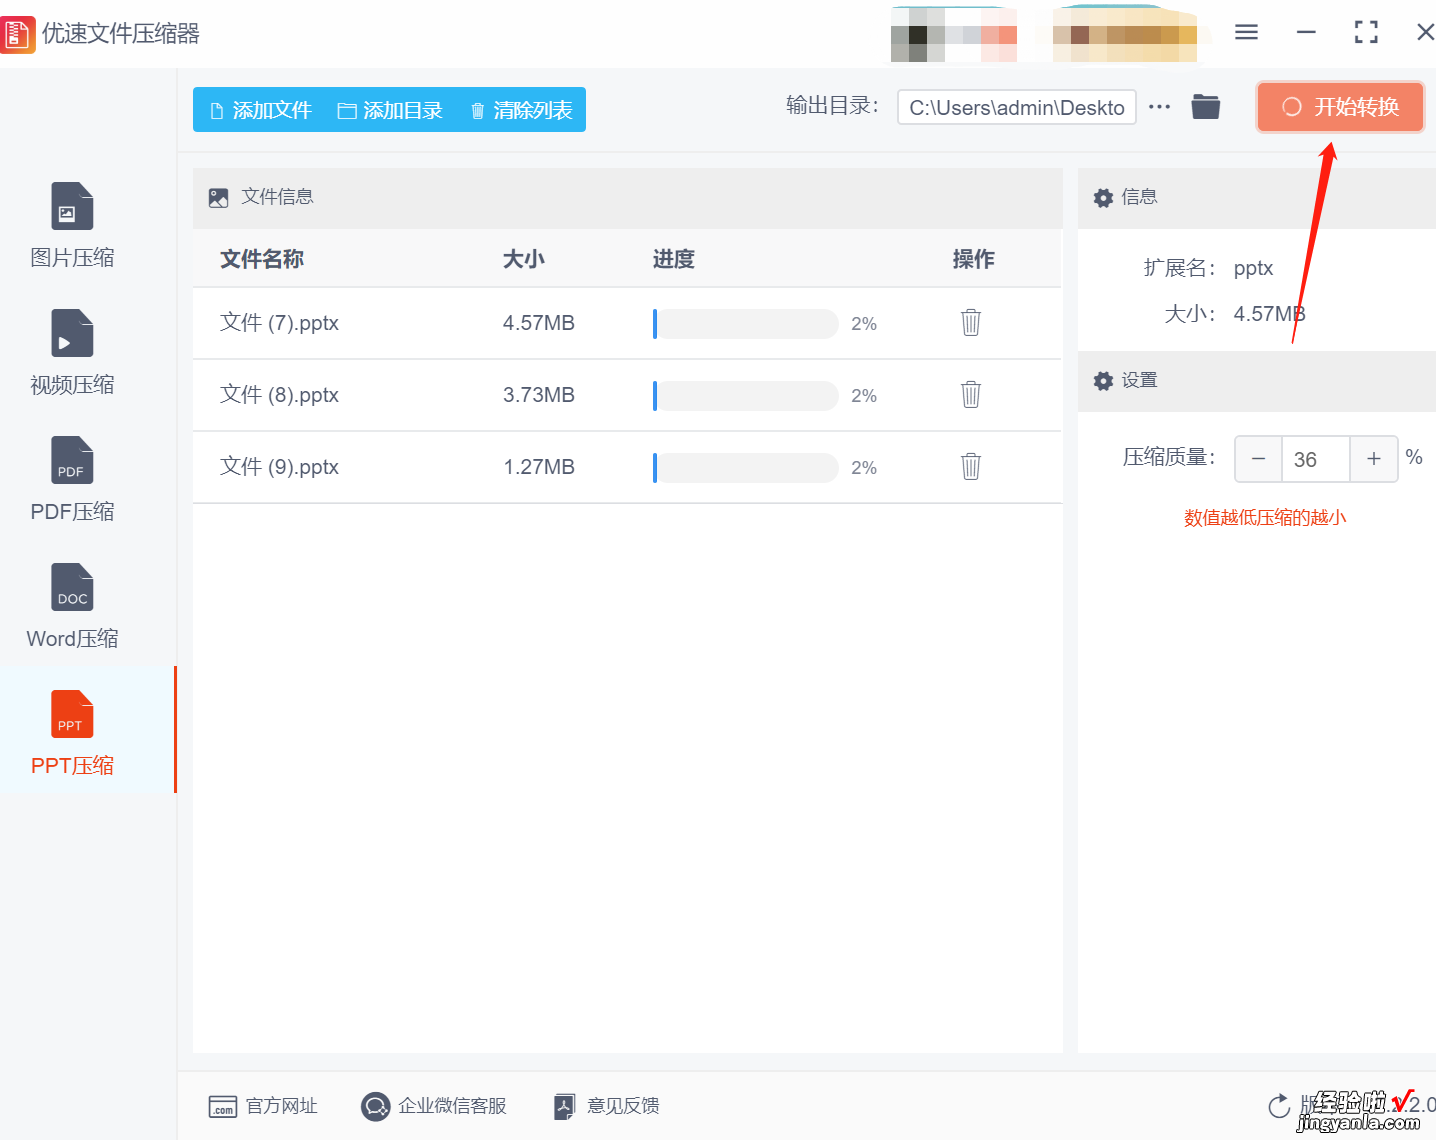Open the 视频压缩 video compression section
This screenshot has height=1140, width=1436.
pyautogui.click(x=72, y=353)
